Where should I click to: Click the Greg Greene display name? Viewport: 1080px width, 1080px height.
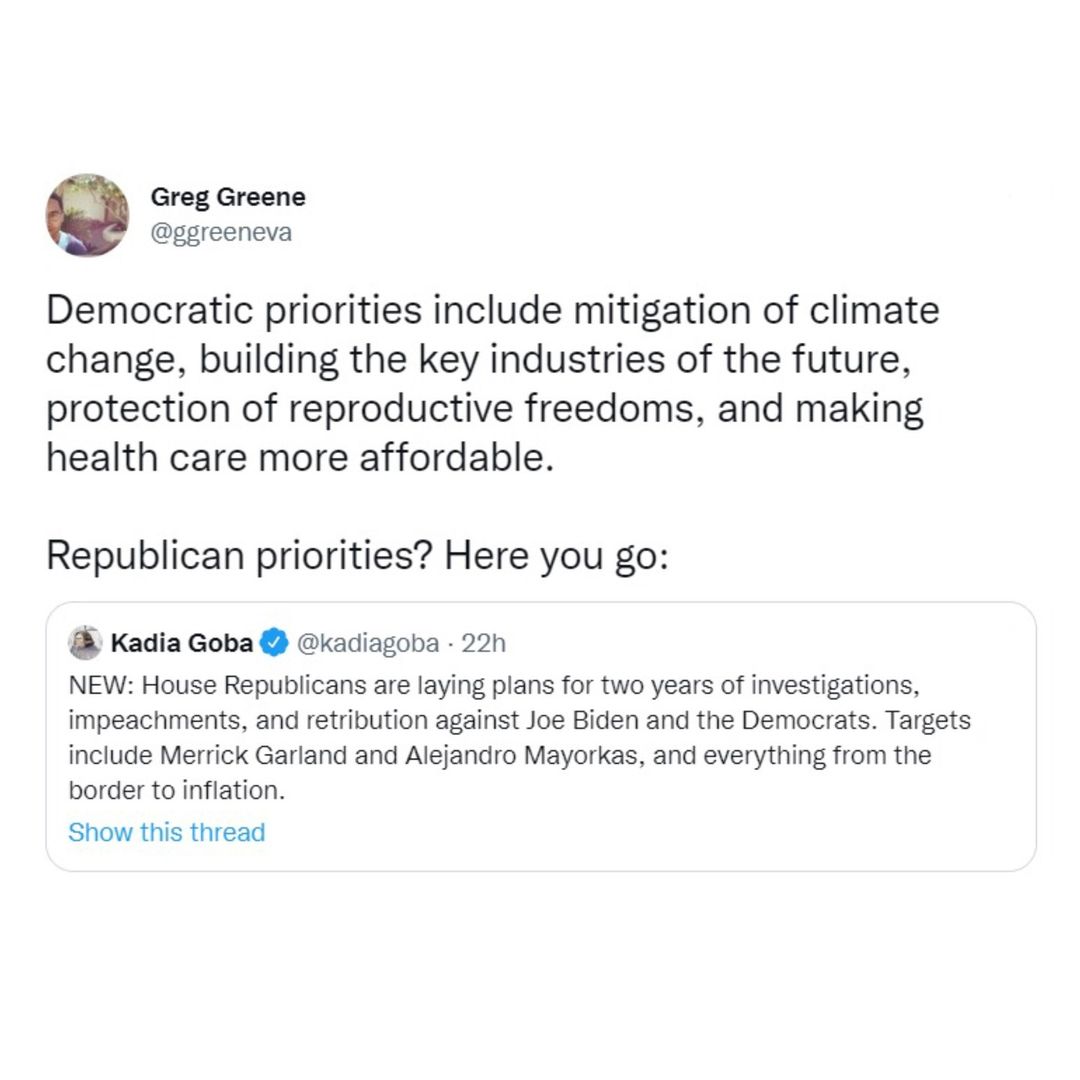coord(228,197)
